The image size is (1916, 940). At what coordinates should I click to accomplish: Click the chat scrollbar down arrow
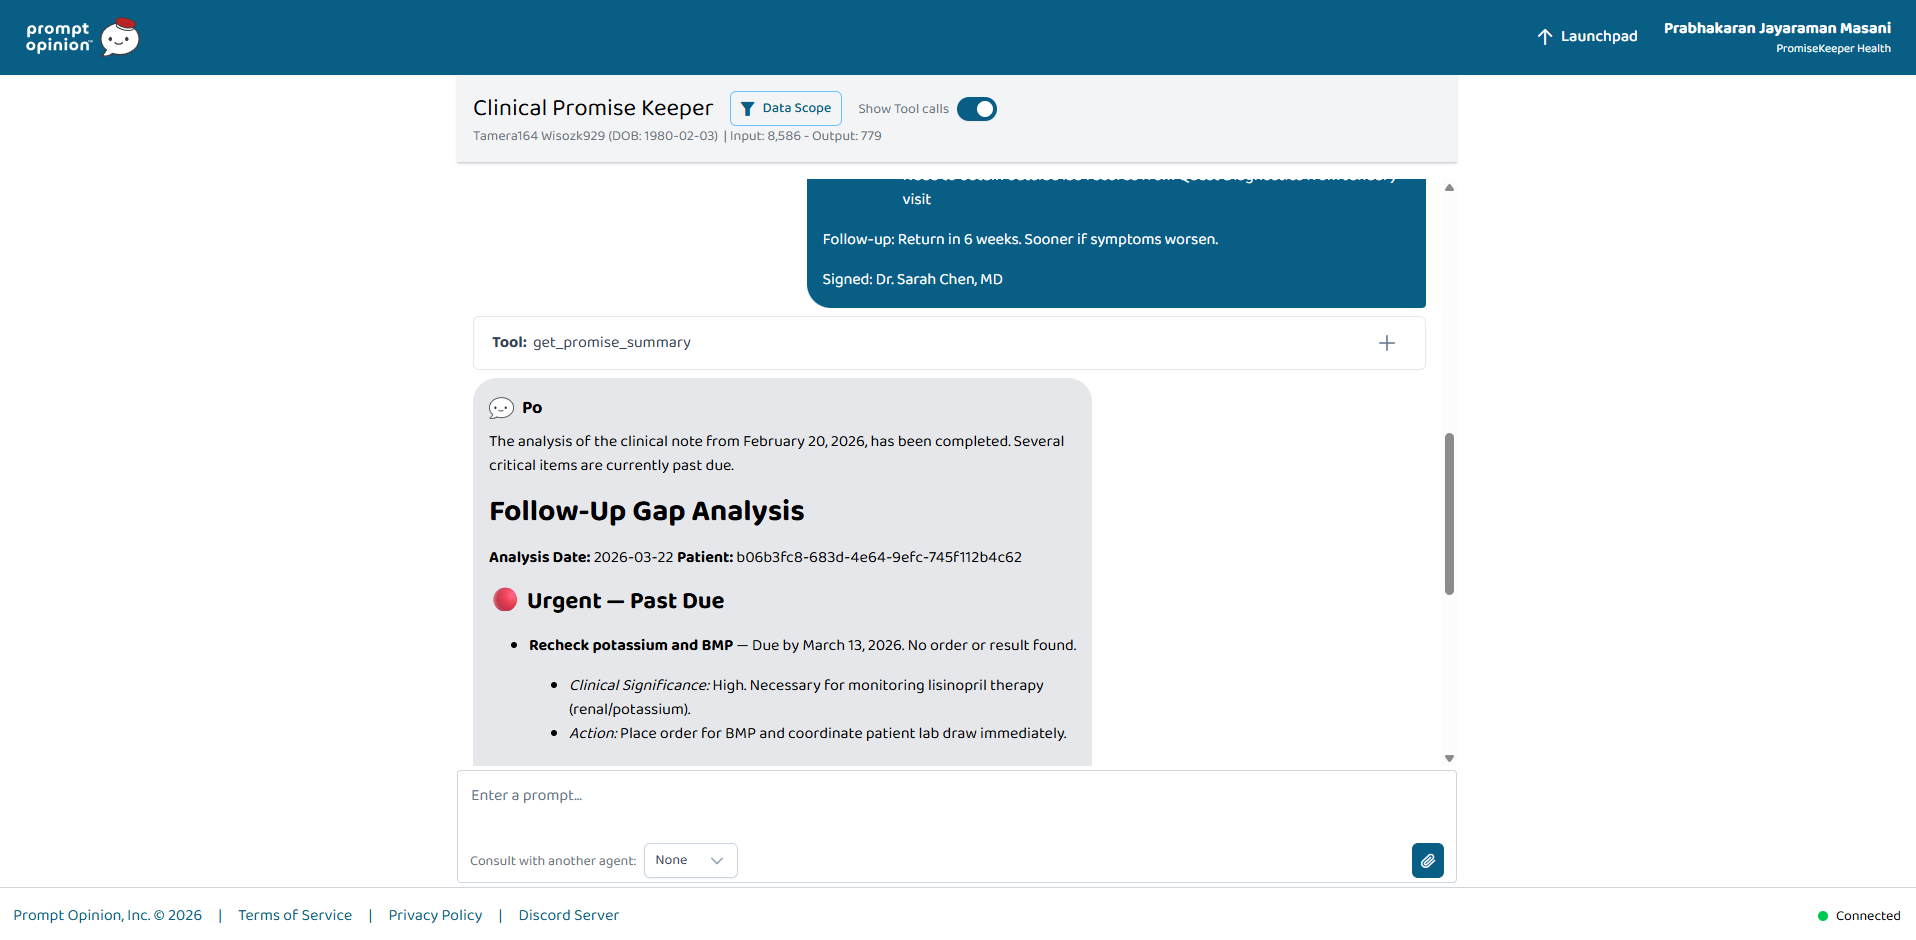point(1449,759)
